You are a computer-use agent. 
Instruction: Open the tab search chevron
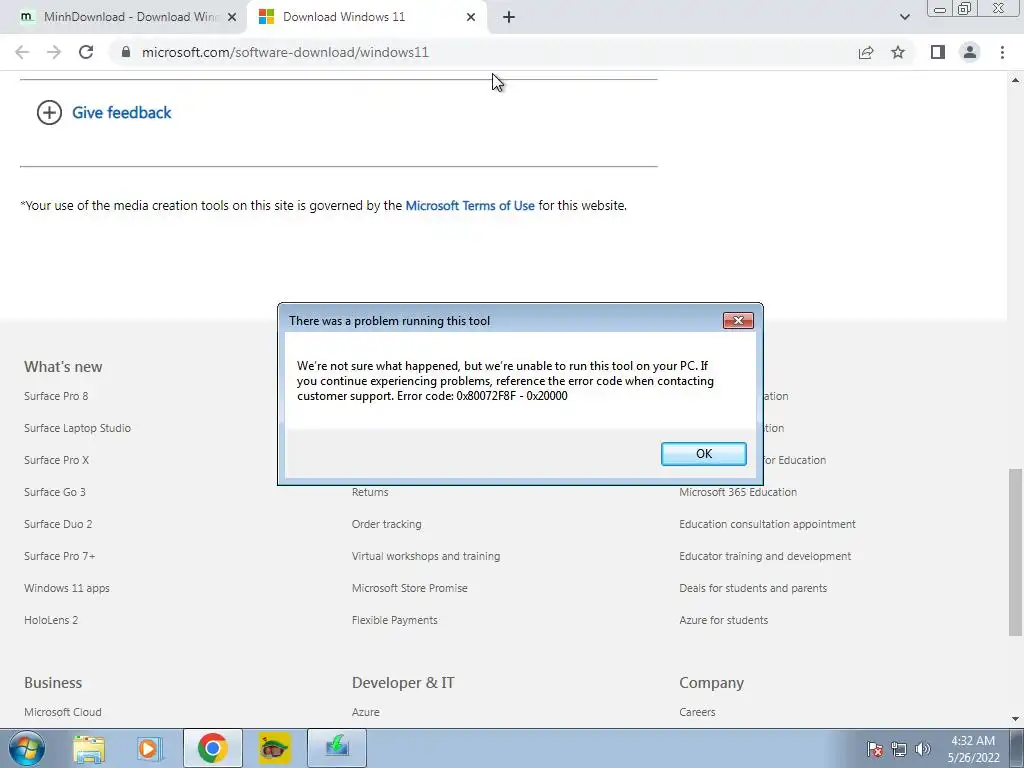(904, 17)
